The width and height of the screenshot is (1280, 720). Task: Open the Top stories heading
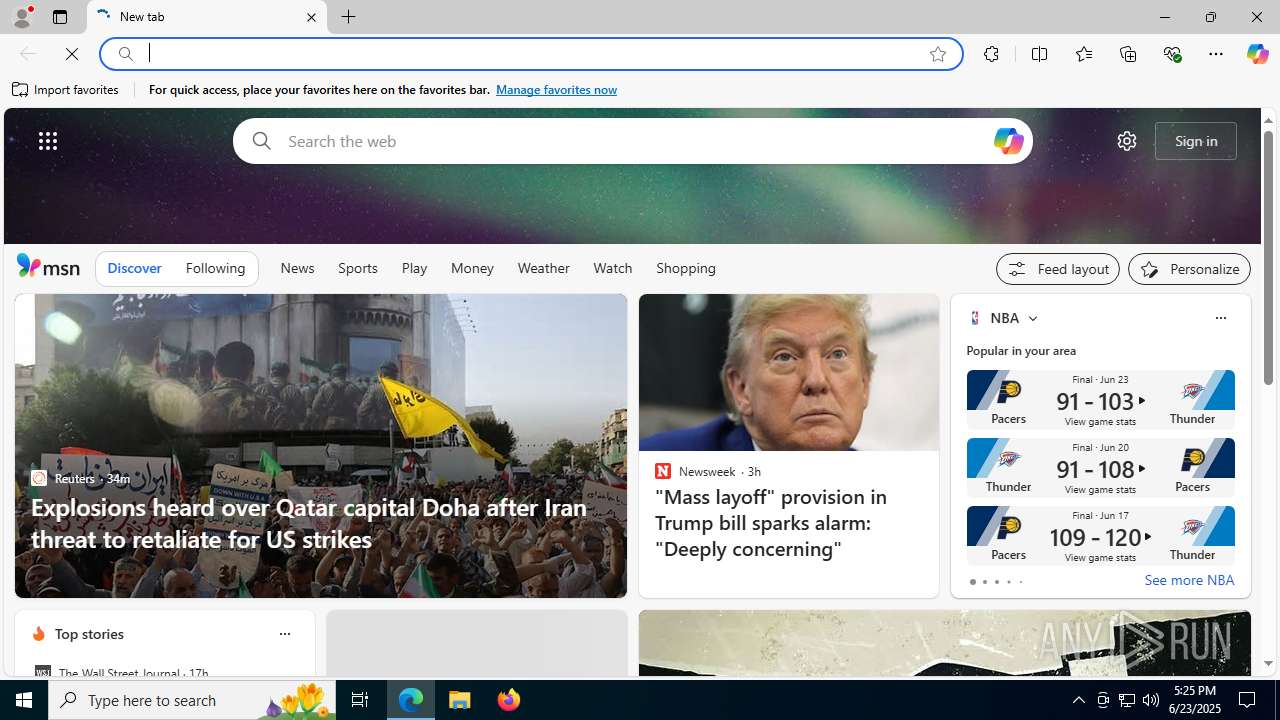pyautogui.click(x=89, y=634)
